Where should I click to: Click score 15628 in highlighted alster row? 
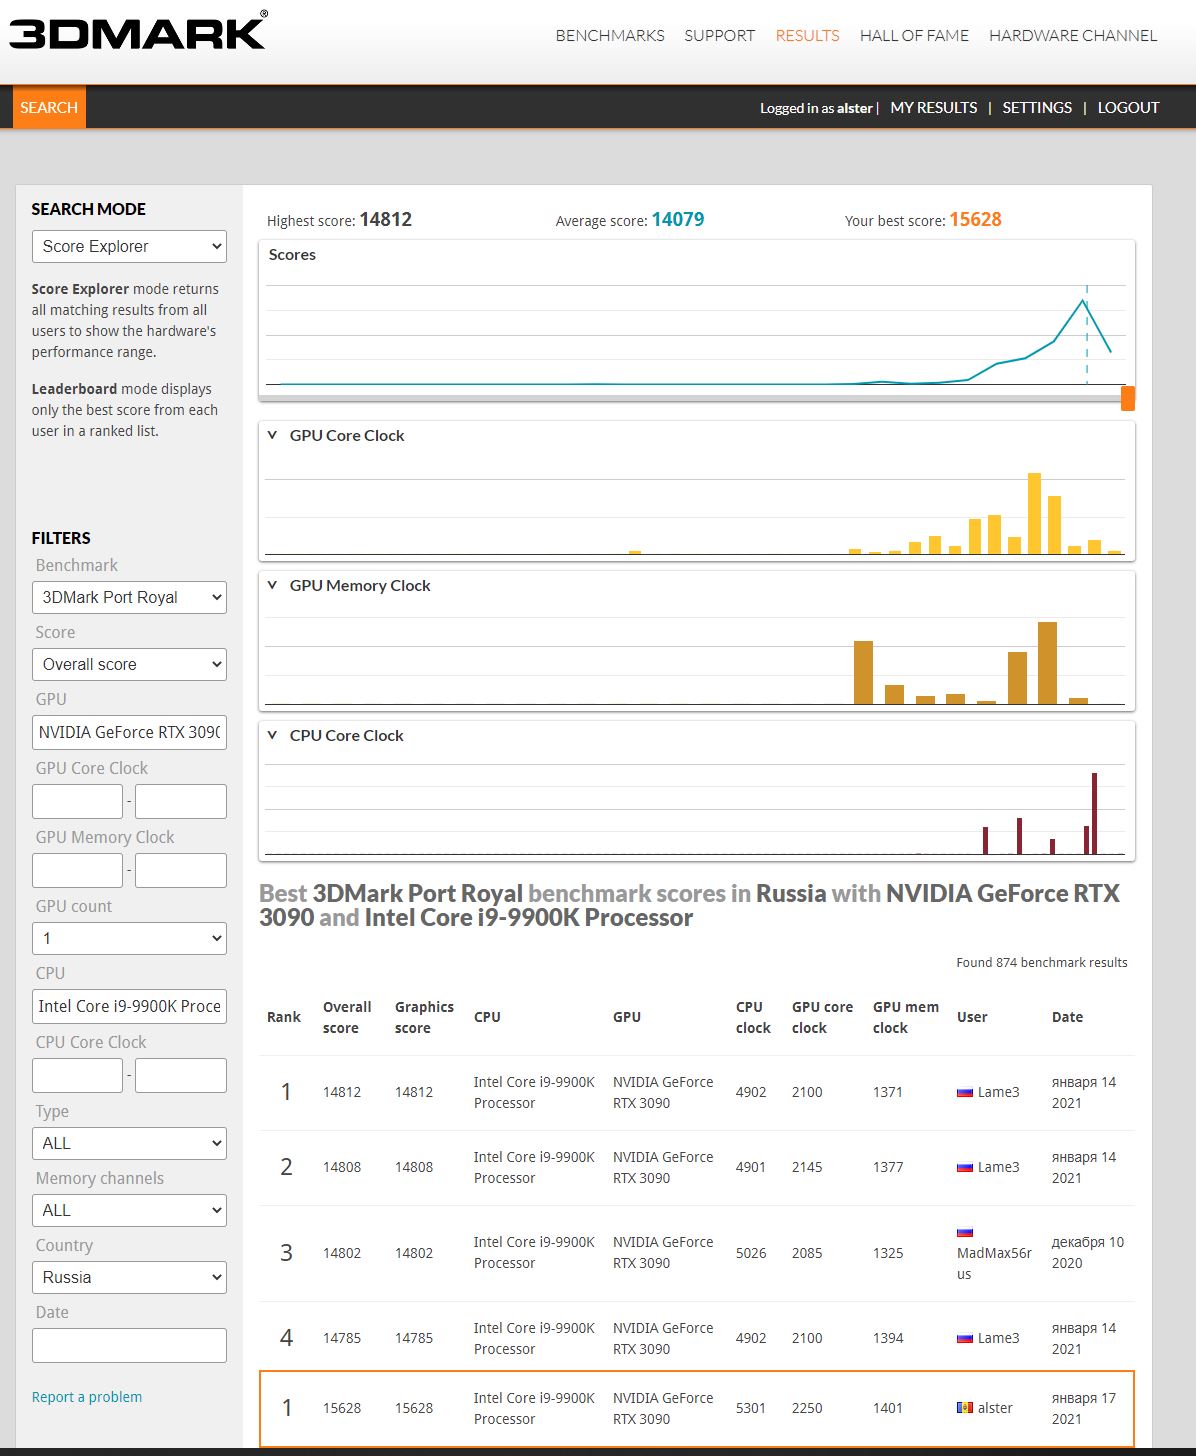(x=342, y=1408)
